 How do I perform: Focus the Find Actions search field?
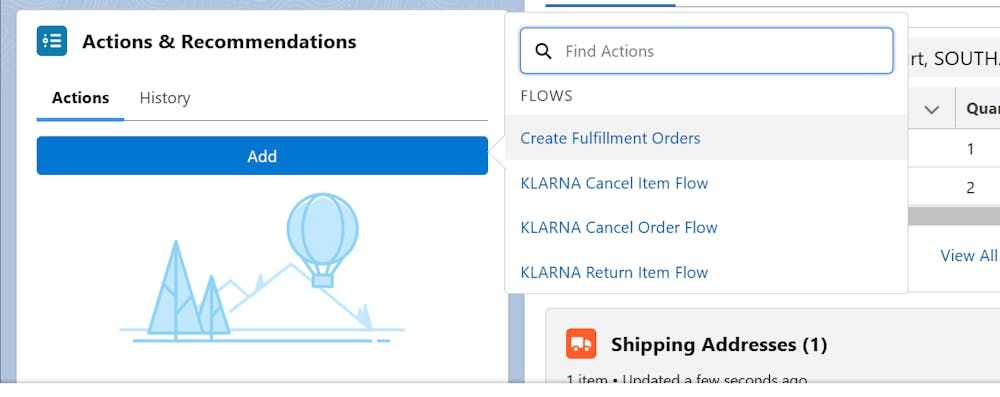tap(707, 51)
